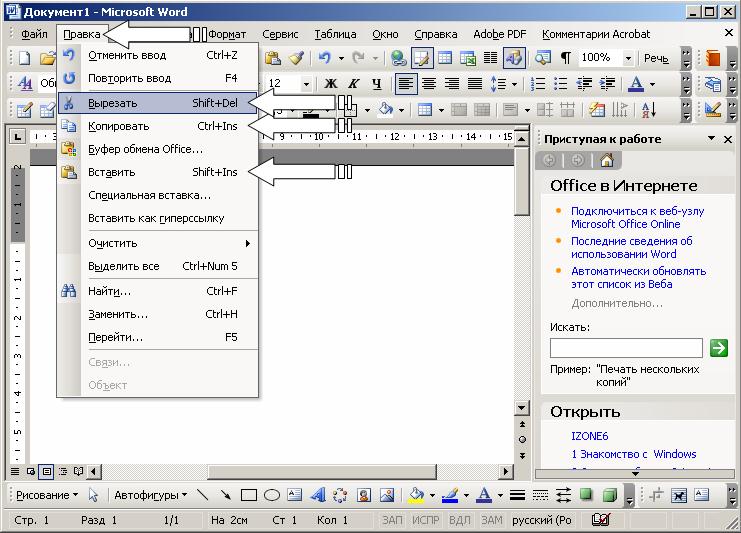Click the green search arrow button
The height and width of the screenshot is (533, 741).
718,348
